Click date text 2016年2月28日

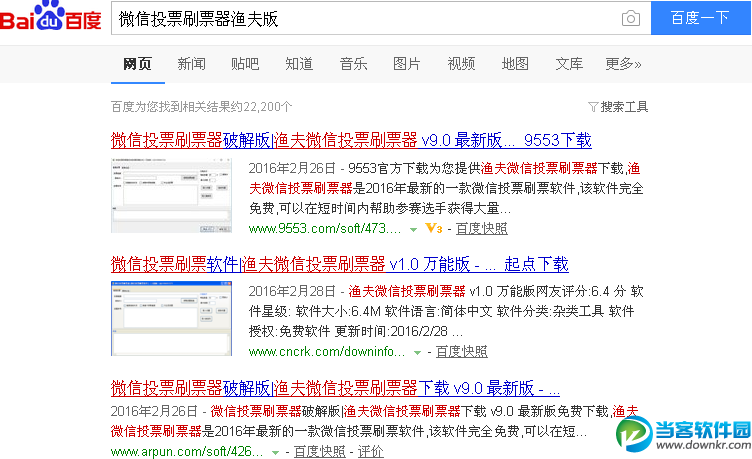(x=292, y=292)
